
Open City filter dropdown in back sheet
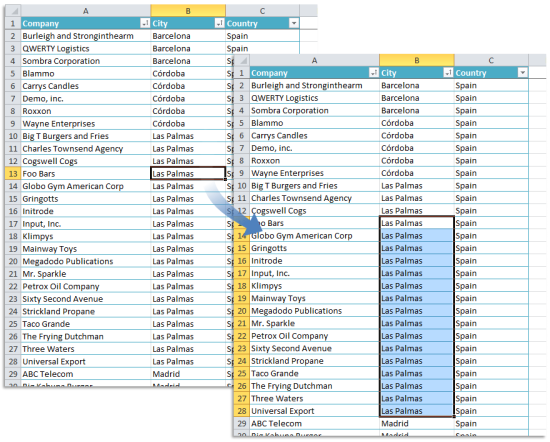[220, 24]
